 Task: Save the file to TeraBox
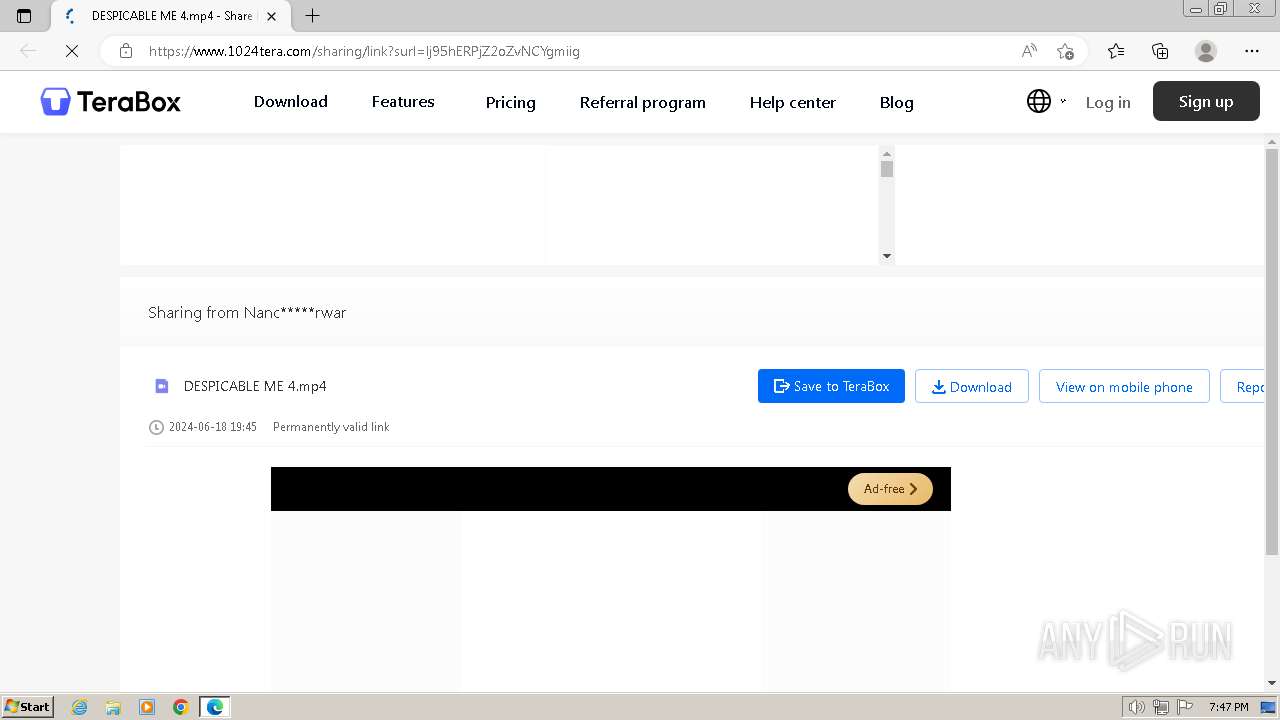831,386
